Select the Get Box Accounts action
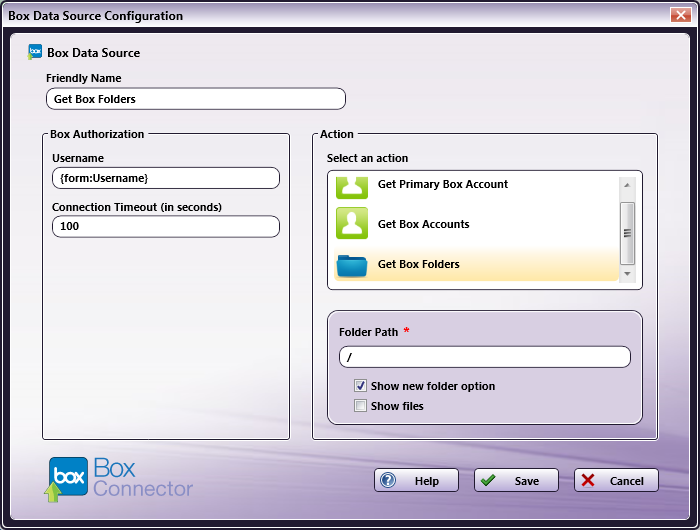The image size is (700, 530). click(476, 224)
